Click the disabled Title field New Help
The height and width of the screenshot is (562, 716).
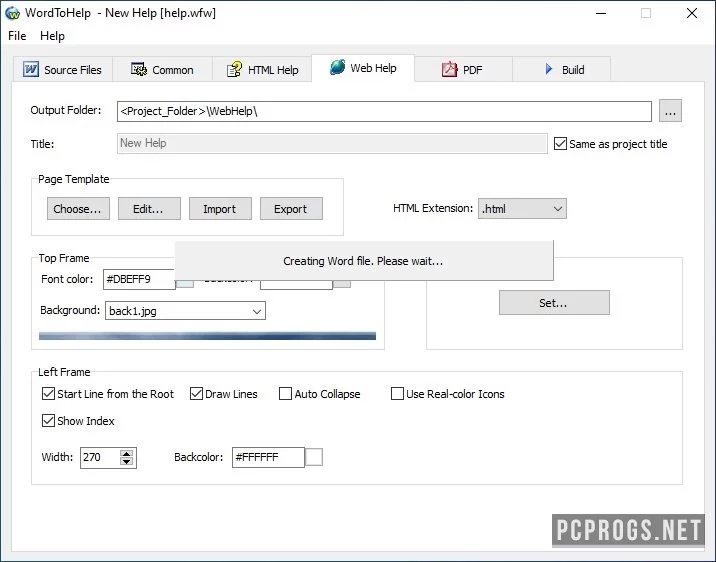pos(332,143)
